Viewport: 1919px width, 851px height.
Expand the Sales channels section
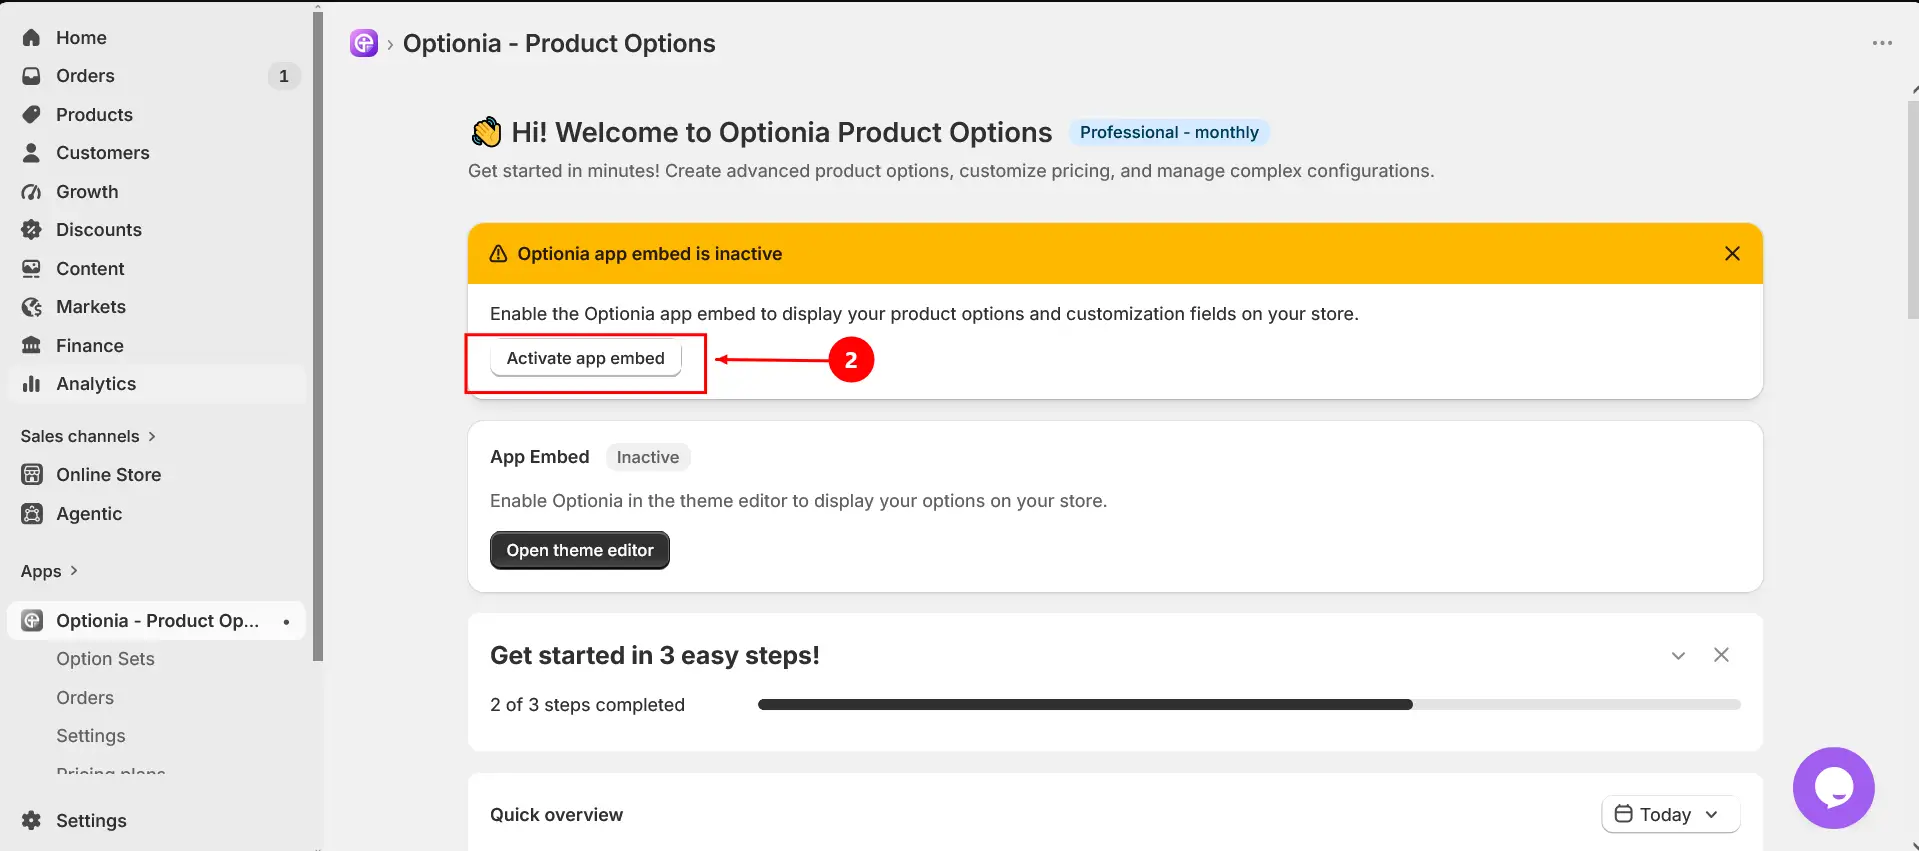point(88,436)
